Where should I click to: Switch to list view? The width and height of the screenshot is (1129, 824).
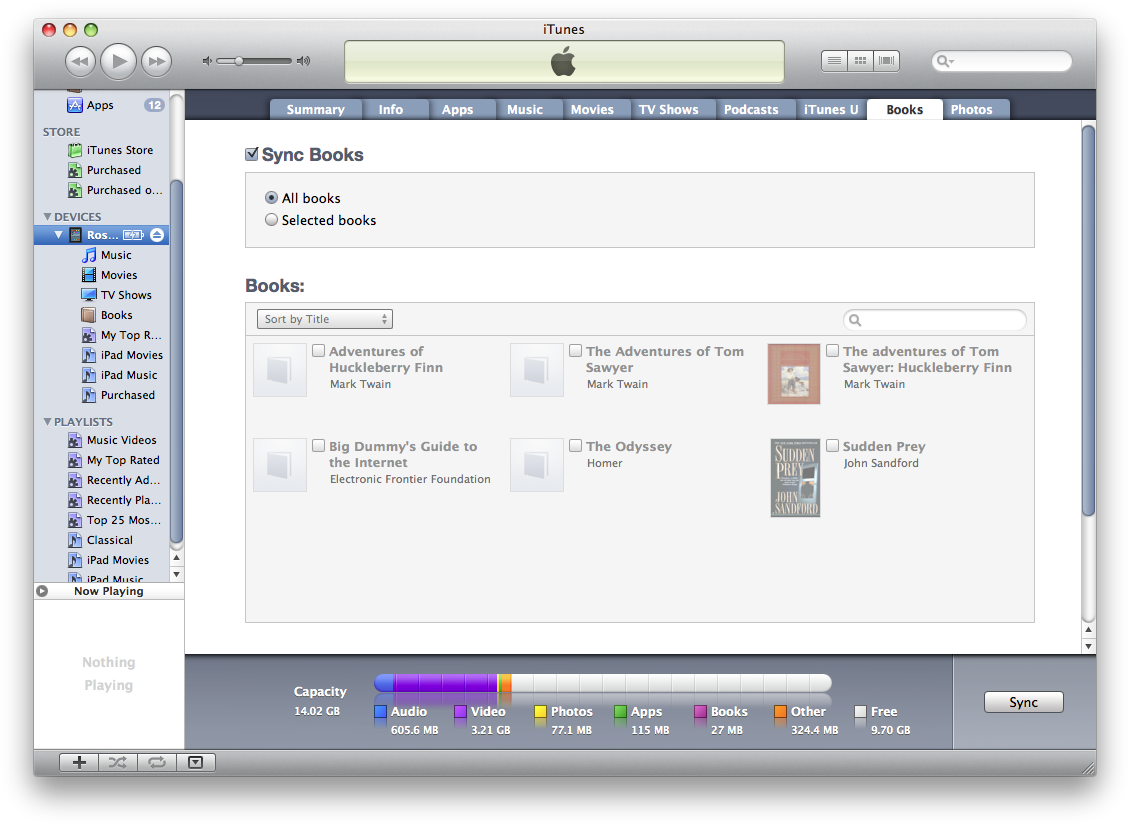tap(835, 61)
